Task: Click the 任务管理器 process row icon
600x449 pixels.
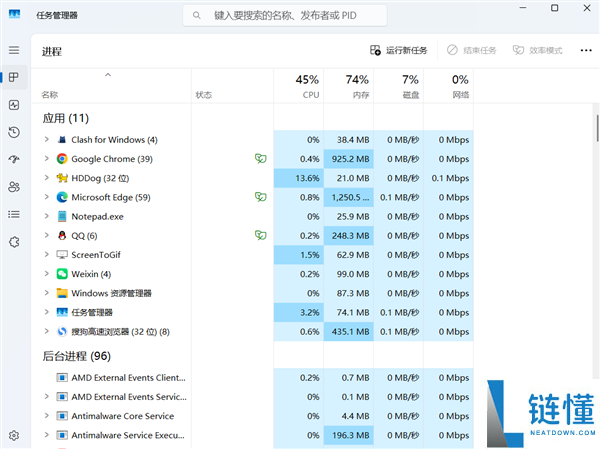Action: click(x=62, y=312)
